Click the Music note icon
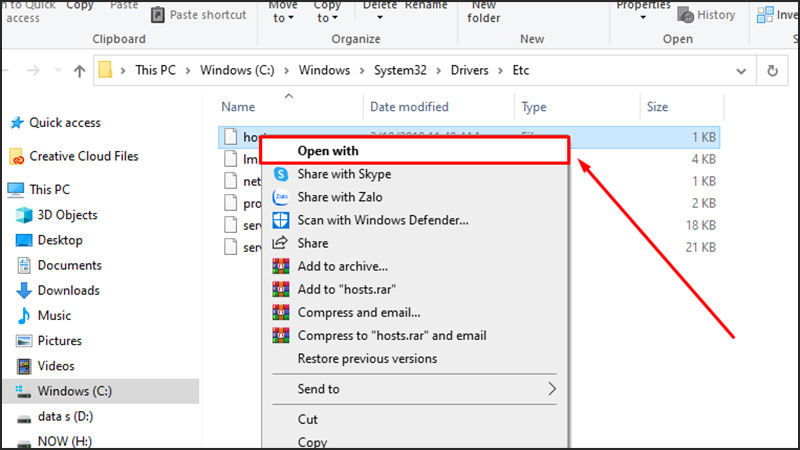Image resolution: width=800 pixels, height=450 pixels. (x=23, y=315)
